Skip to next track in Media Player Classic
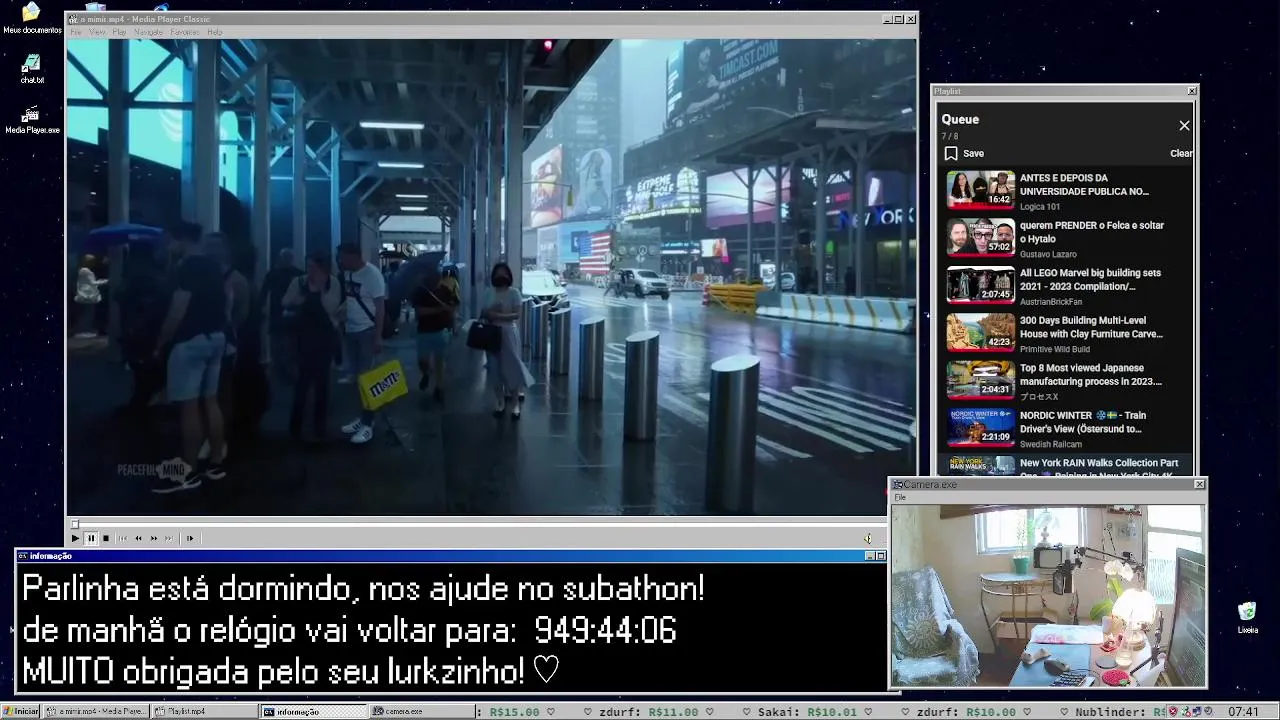 coord(168,538)
